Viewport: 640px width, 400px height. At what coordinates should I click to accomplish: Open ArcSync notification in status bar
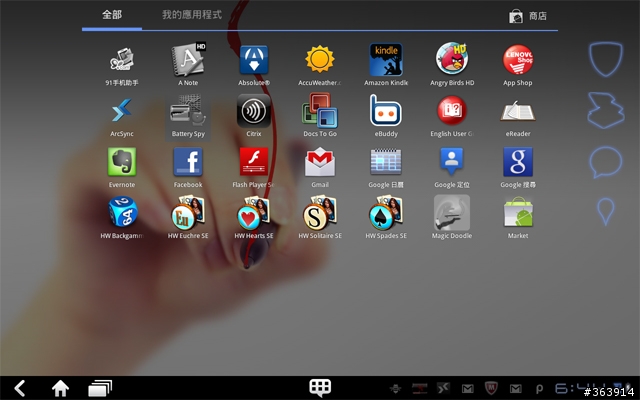[x=443, y=388]
